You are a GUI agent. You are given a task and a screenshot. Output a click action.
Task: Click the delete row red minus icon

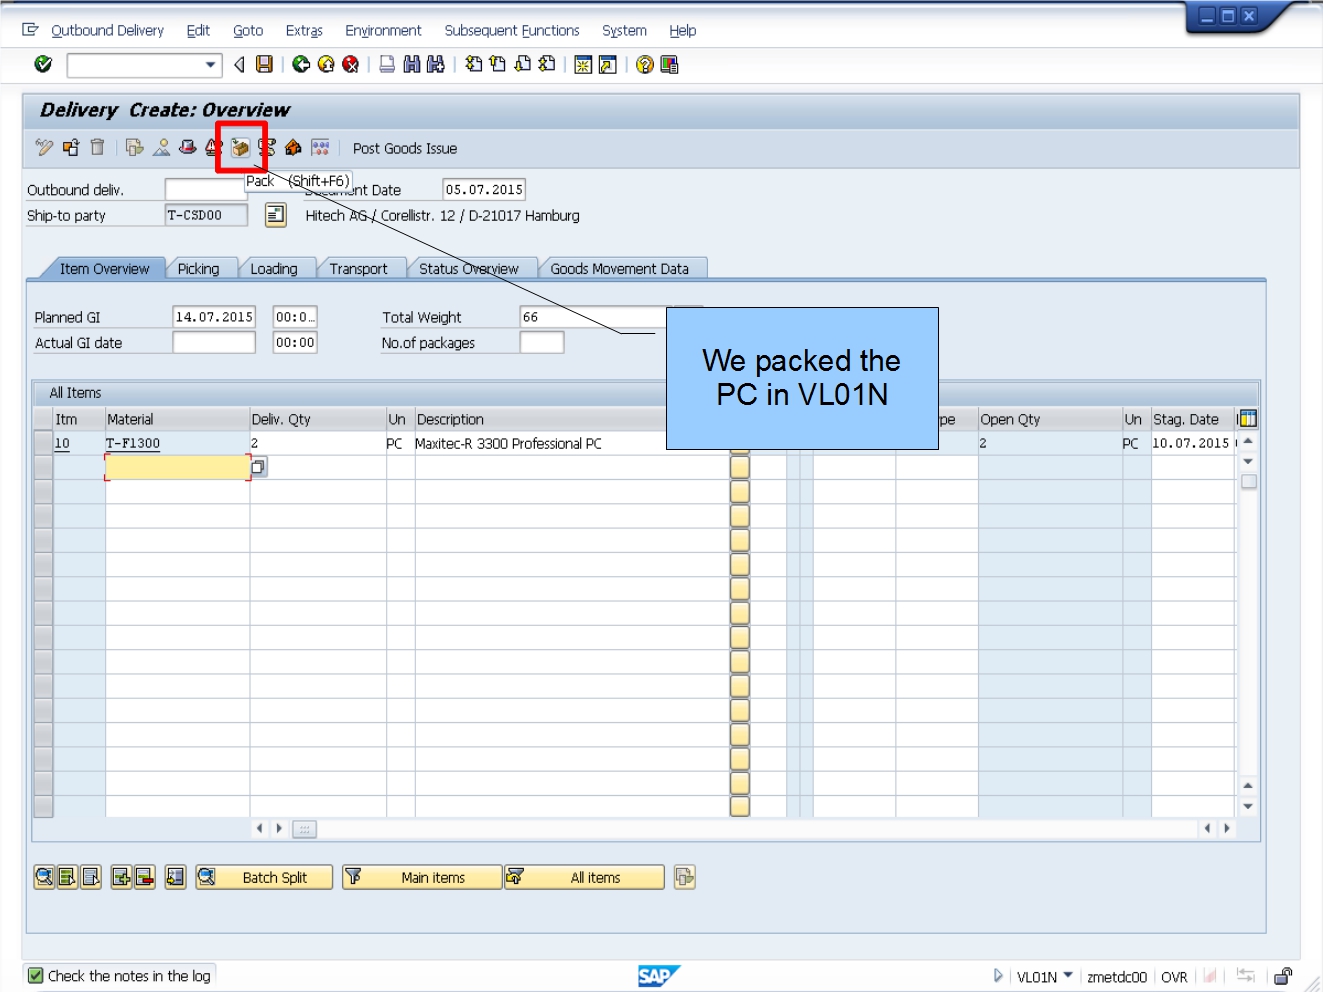[145, 877]
